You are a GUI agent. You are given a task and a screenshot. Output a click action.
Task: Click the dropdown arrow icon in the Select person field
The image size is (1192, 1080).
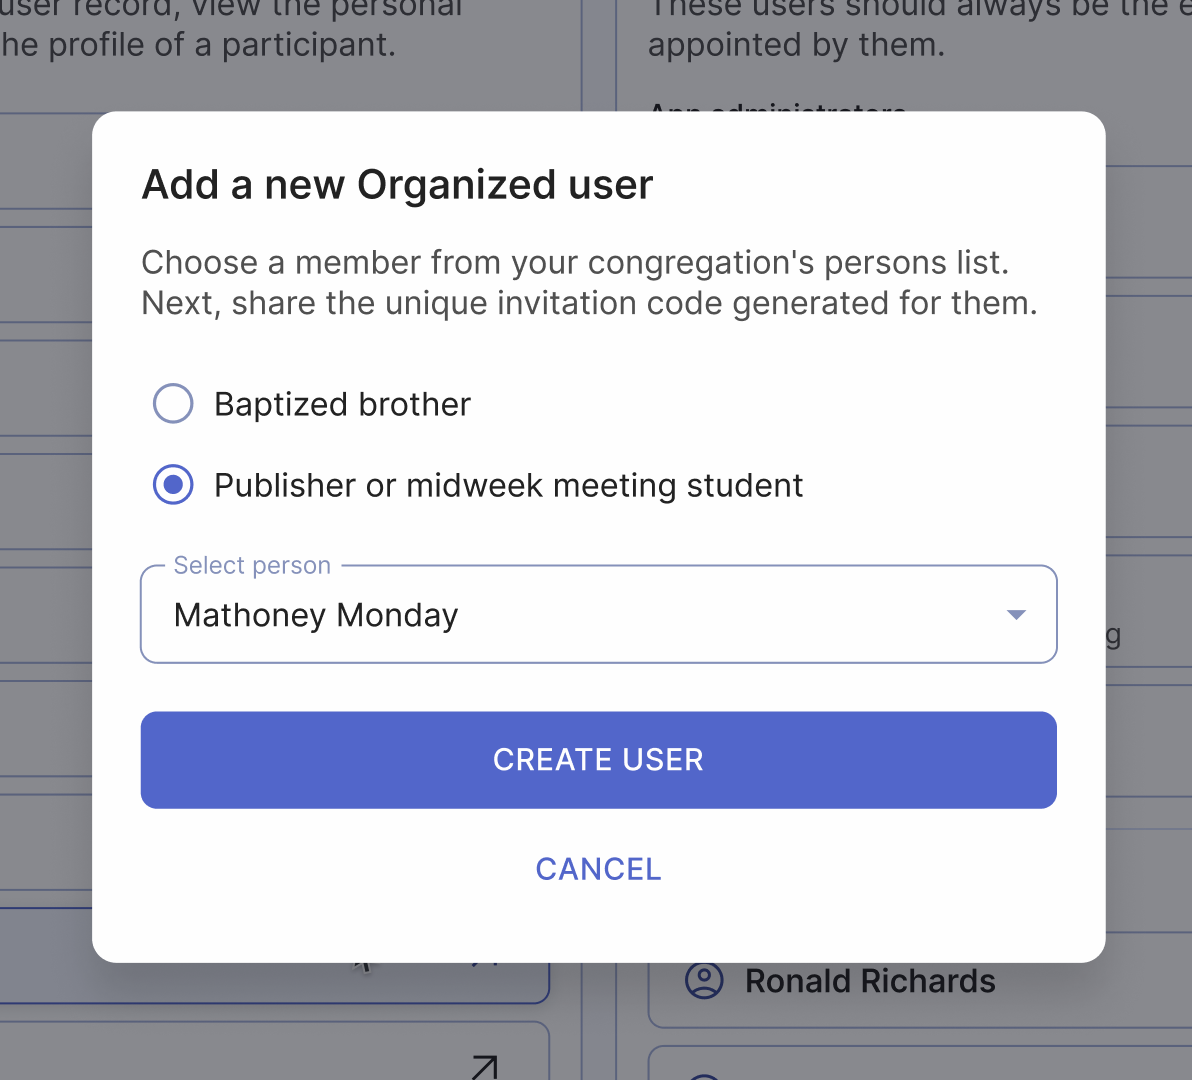(x=1016, y=614)
